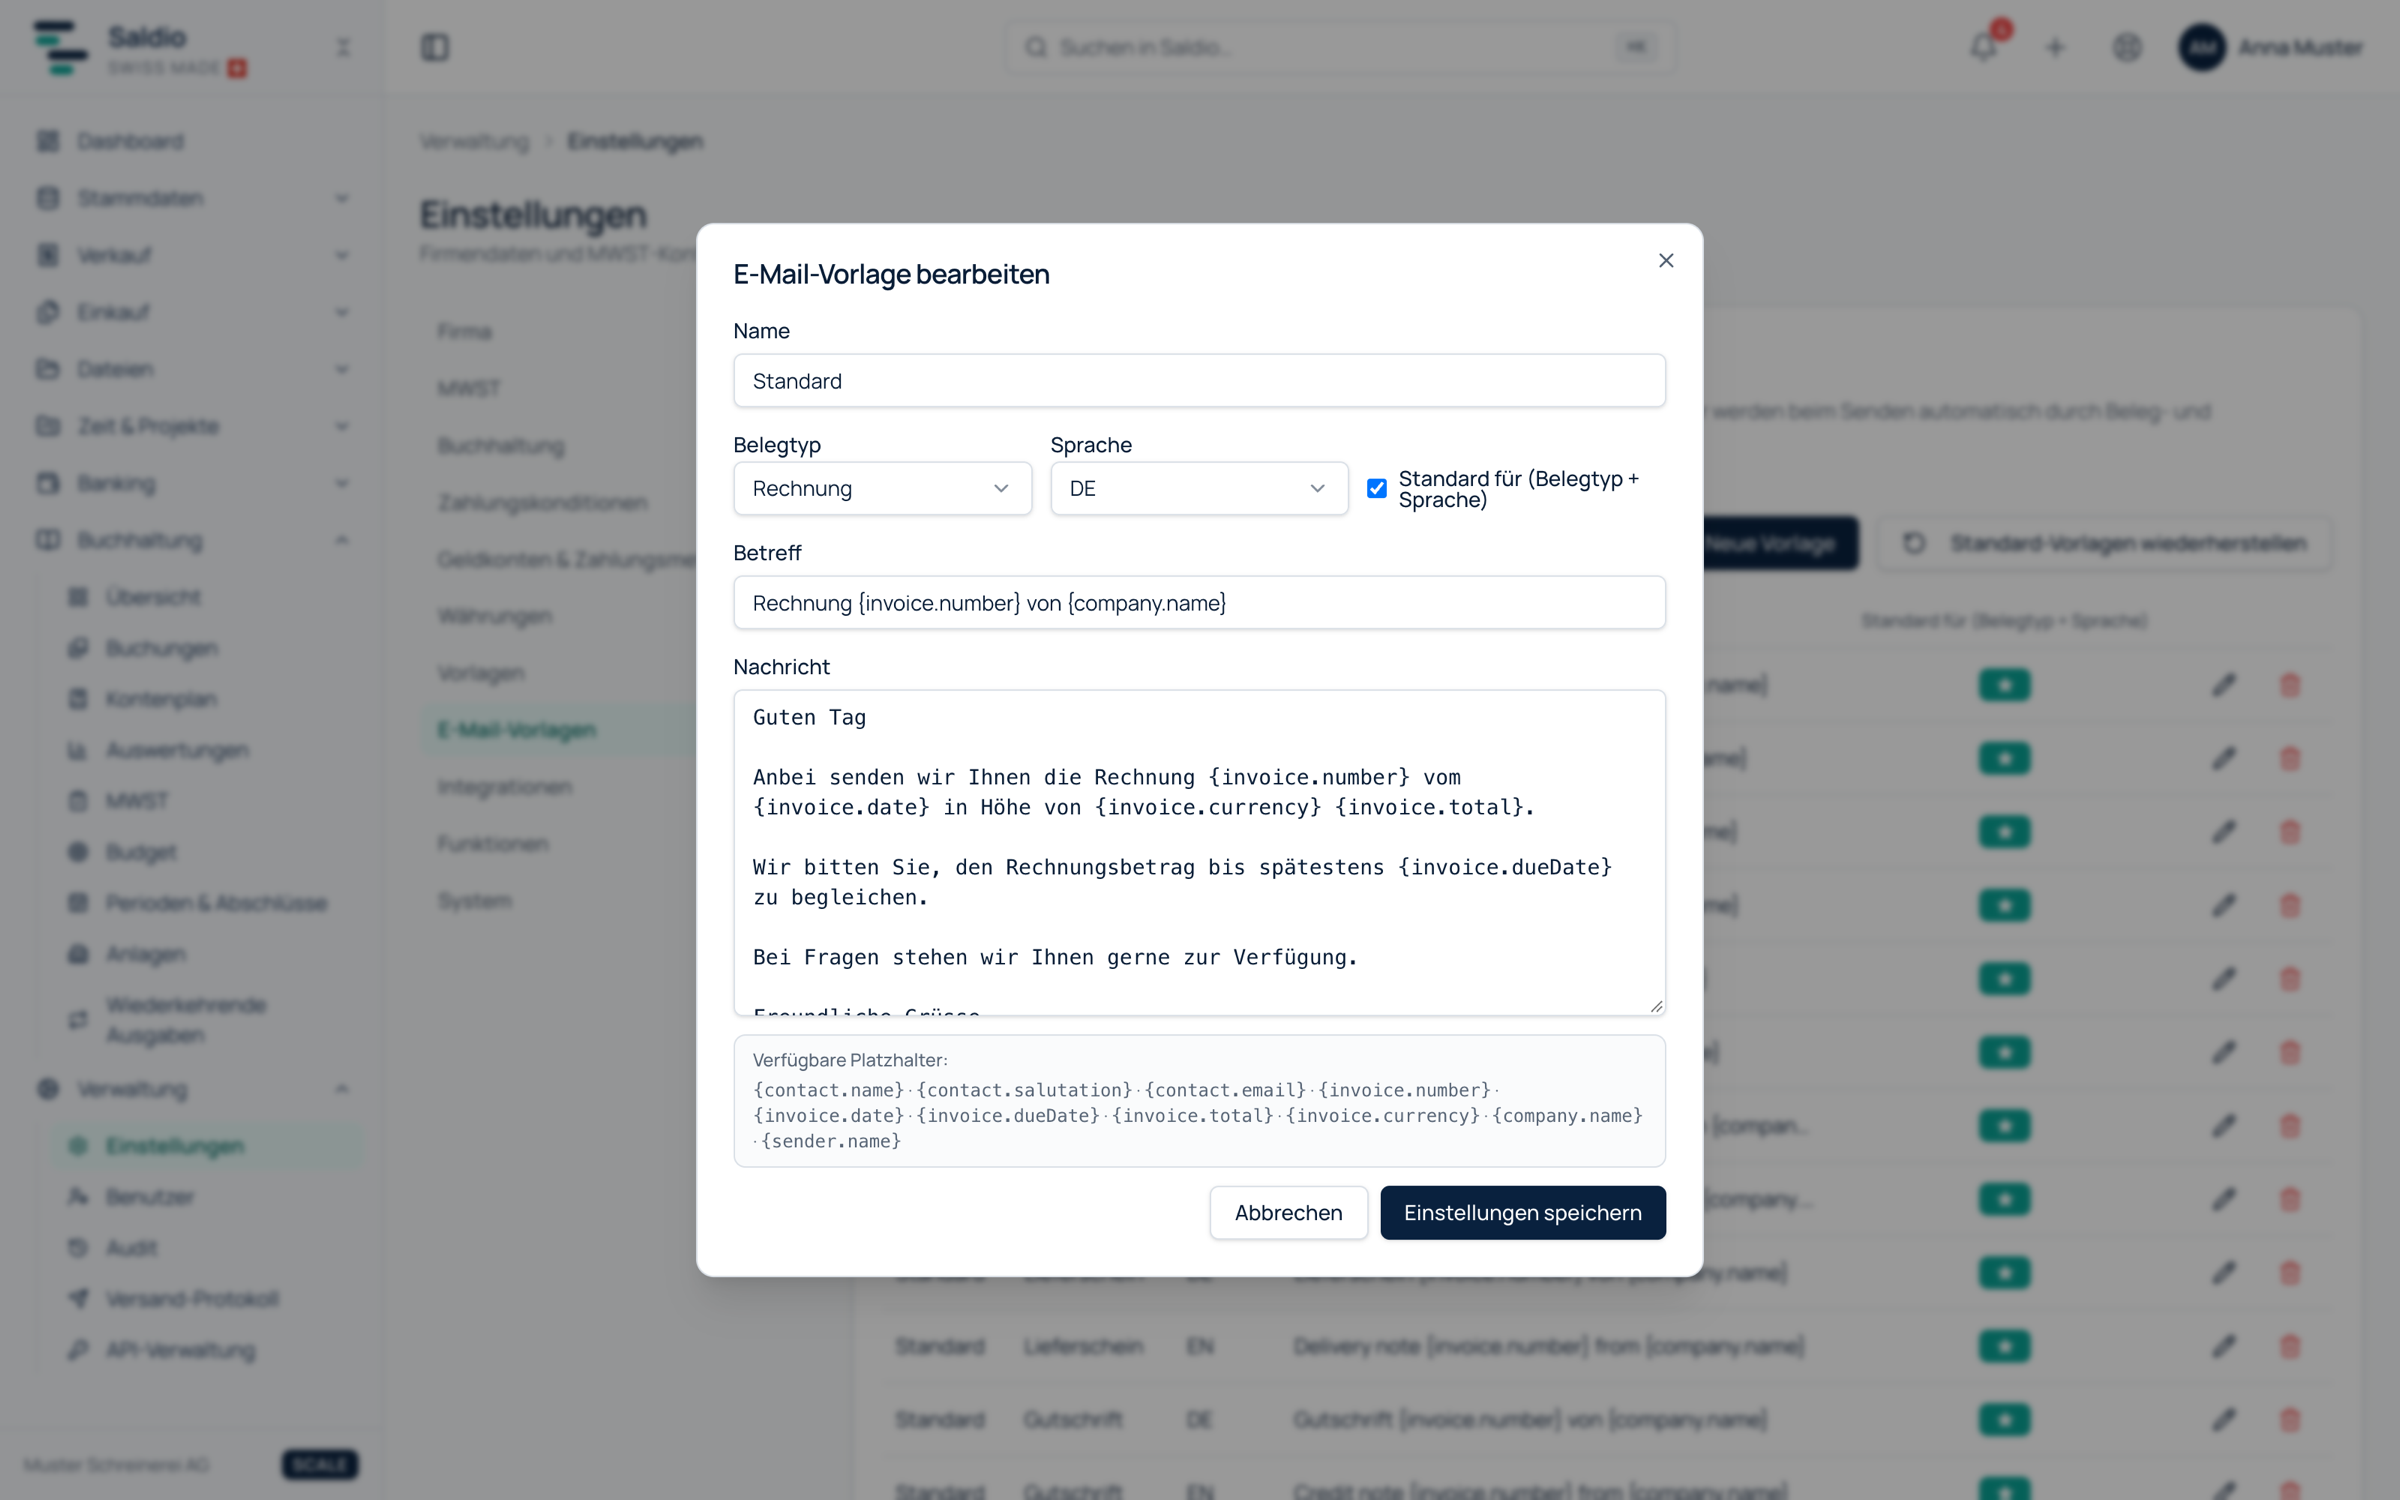The image size is (2400, 1500).
Task: Open the Anna Muster user avatar
Action: (x=2202, y=47)
